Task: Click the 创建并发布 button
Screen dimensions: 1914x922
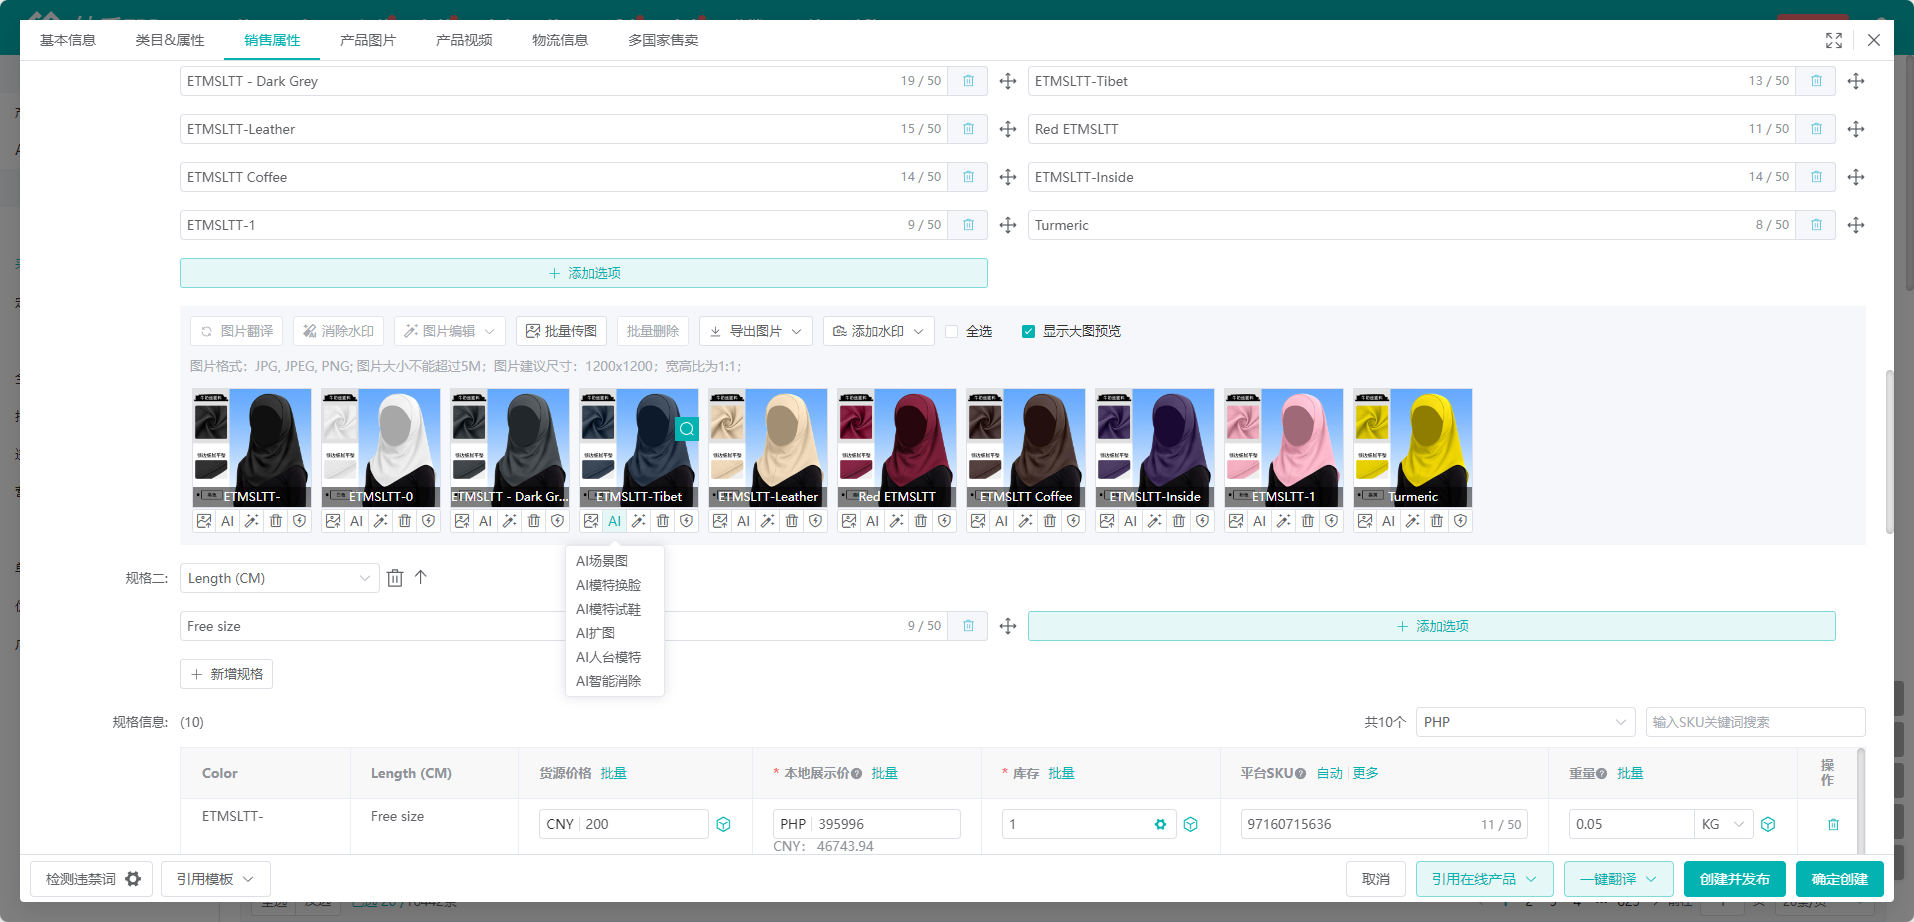Action: point(1735,879)
